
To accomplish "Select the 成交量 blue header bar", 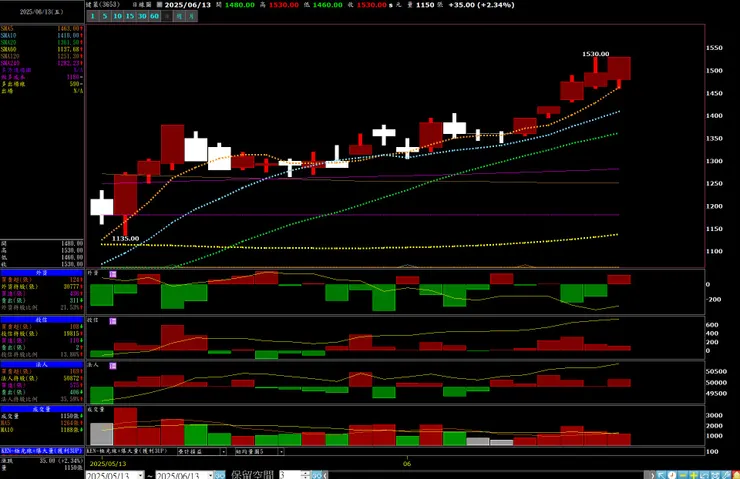I will coord(42,409).
